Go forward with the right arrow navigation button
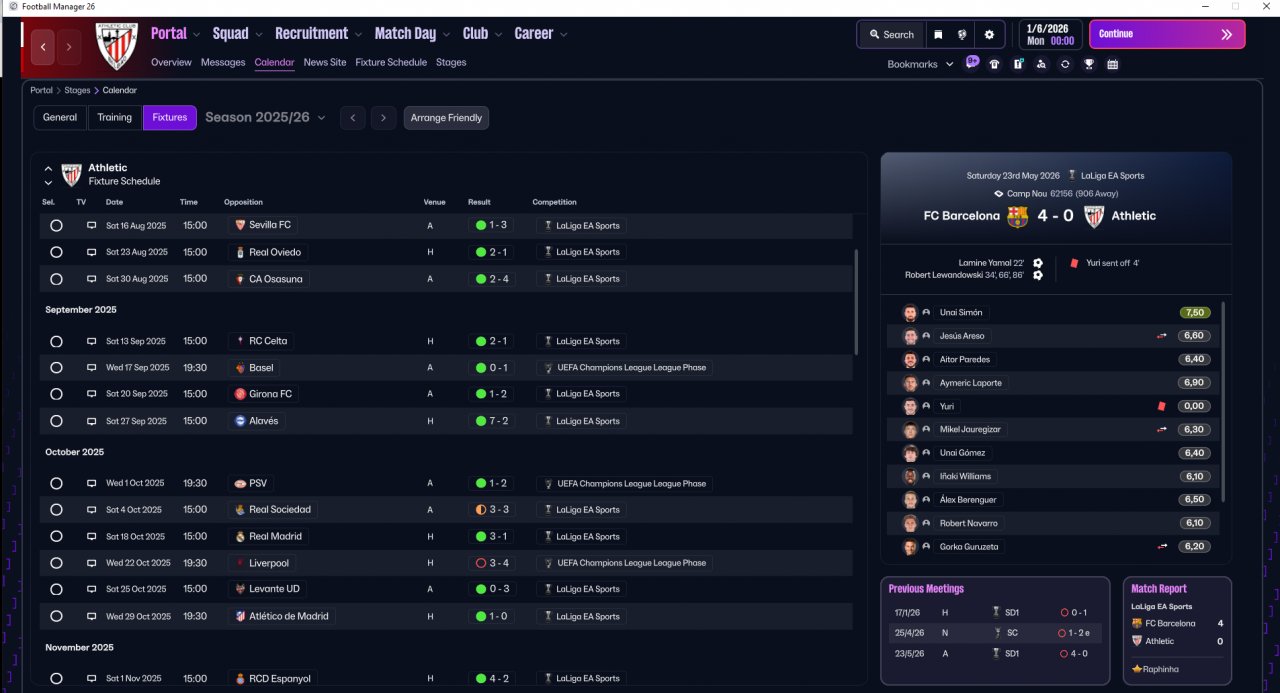Viewport: 1280px width, 693px height. click(69, 47)
